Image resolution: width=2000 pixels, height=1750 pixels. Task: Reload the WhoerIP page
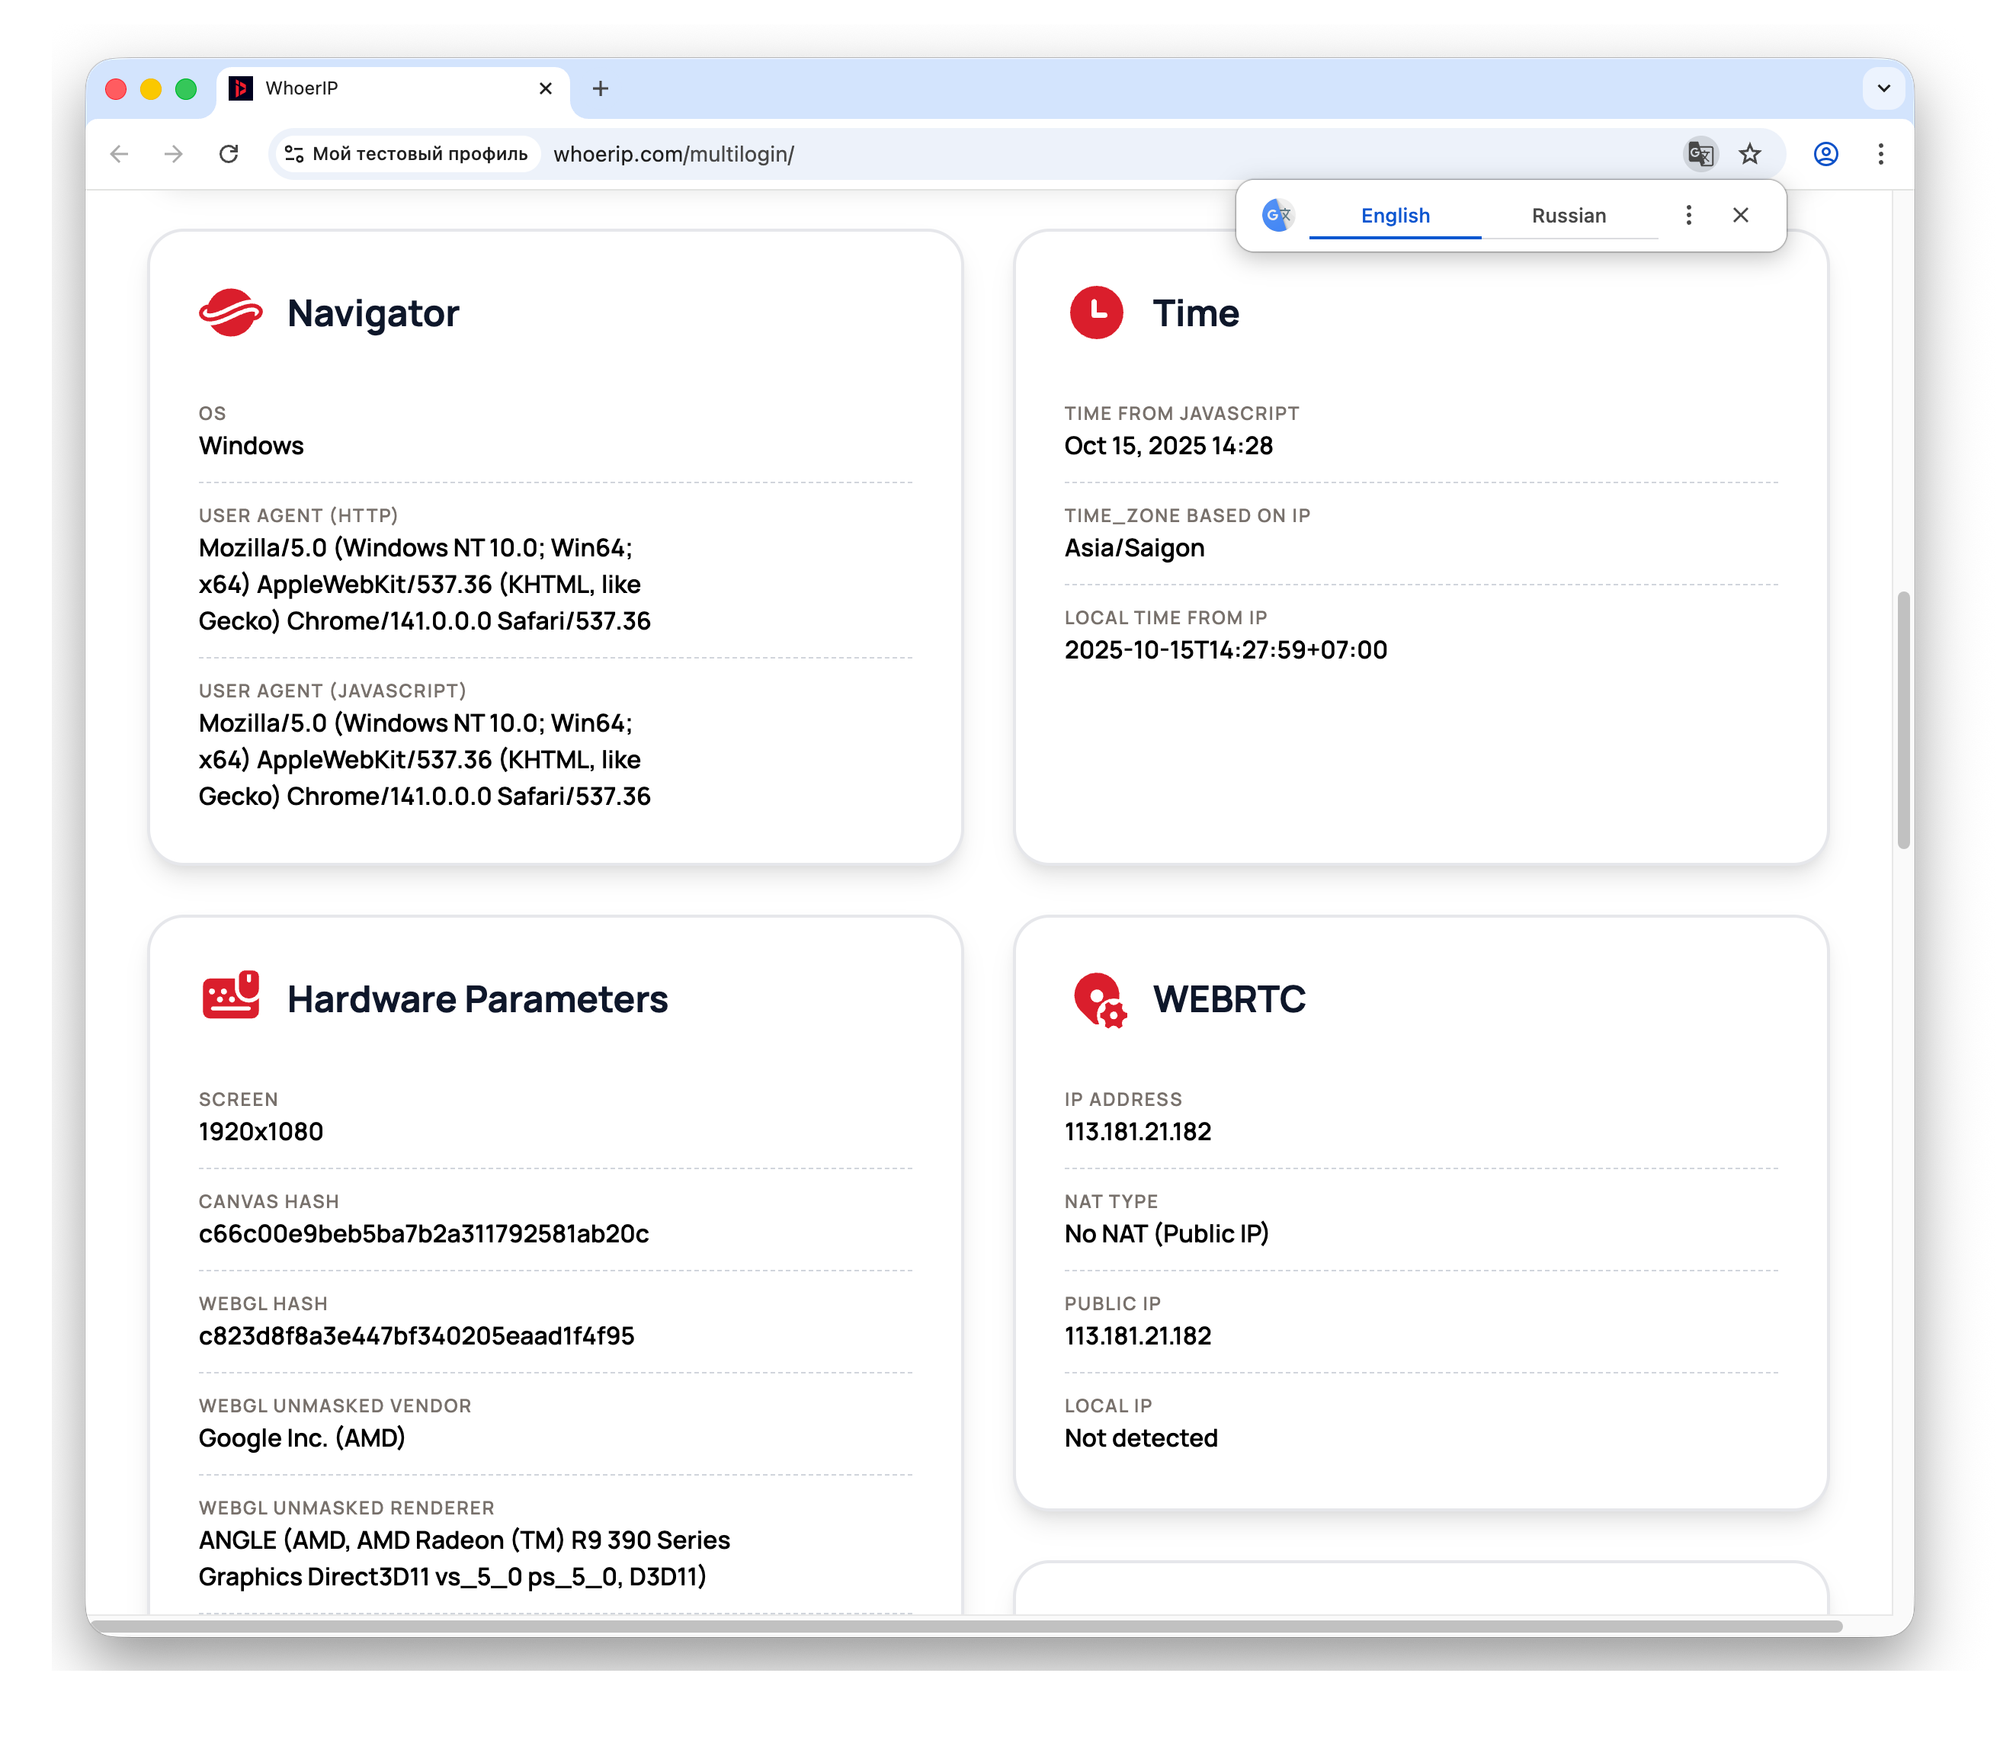click(229, 154)
